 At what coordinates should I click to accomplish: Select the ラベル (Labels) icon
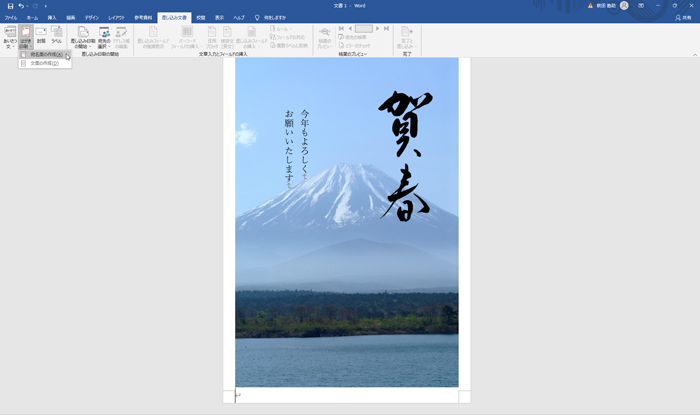(56, 37)
